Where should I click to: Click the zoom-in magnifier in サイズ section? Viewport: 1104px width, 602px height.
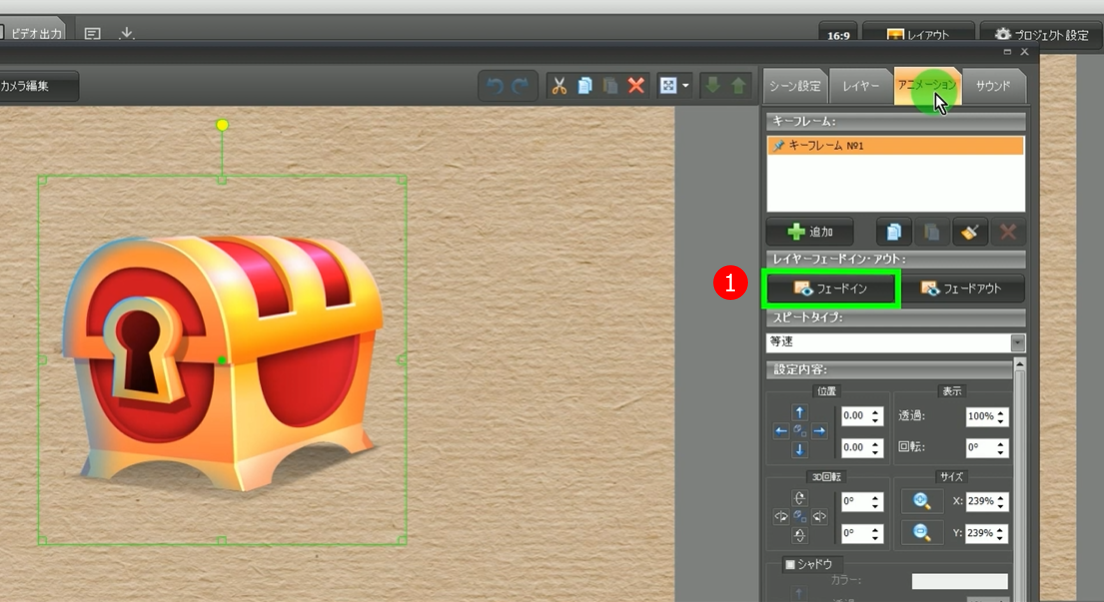tap(921, 501)
